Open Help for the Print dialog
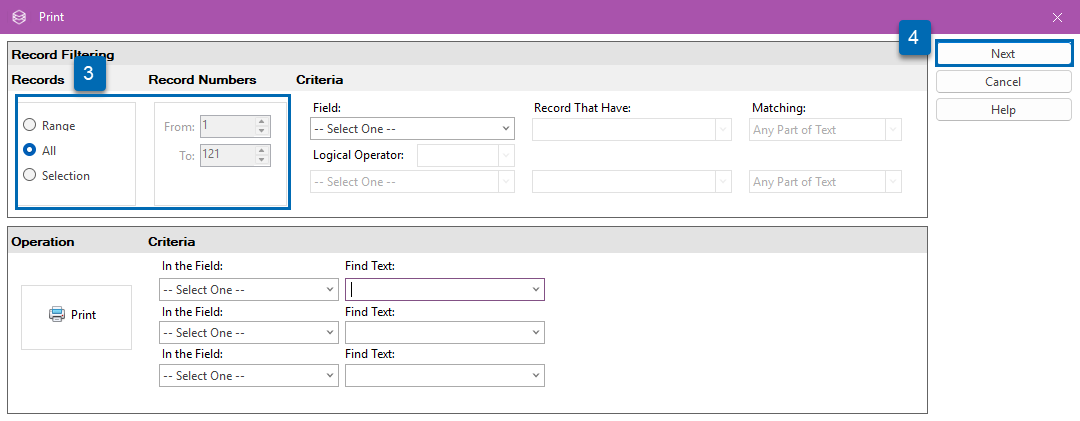The height and width of the screenshot is (421, 1080). [1003, 110]
